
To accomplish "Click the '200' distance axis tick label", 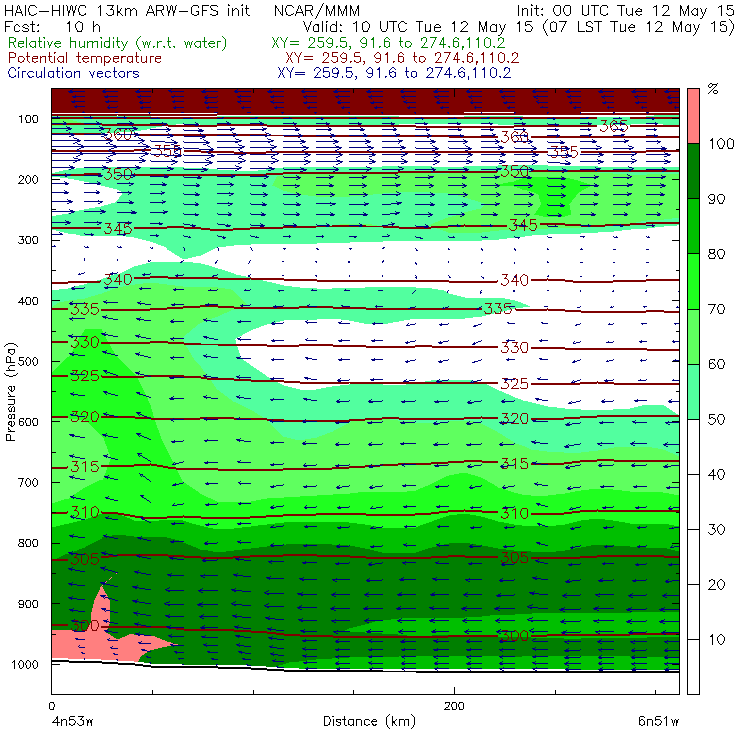I will [x=454, y=706].
